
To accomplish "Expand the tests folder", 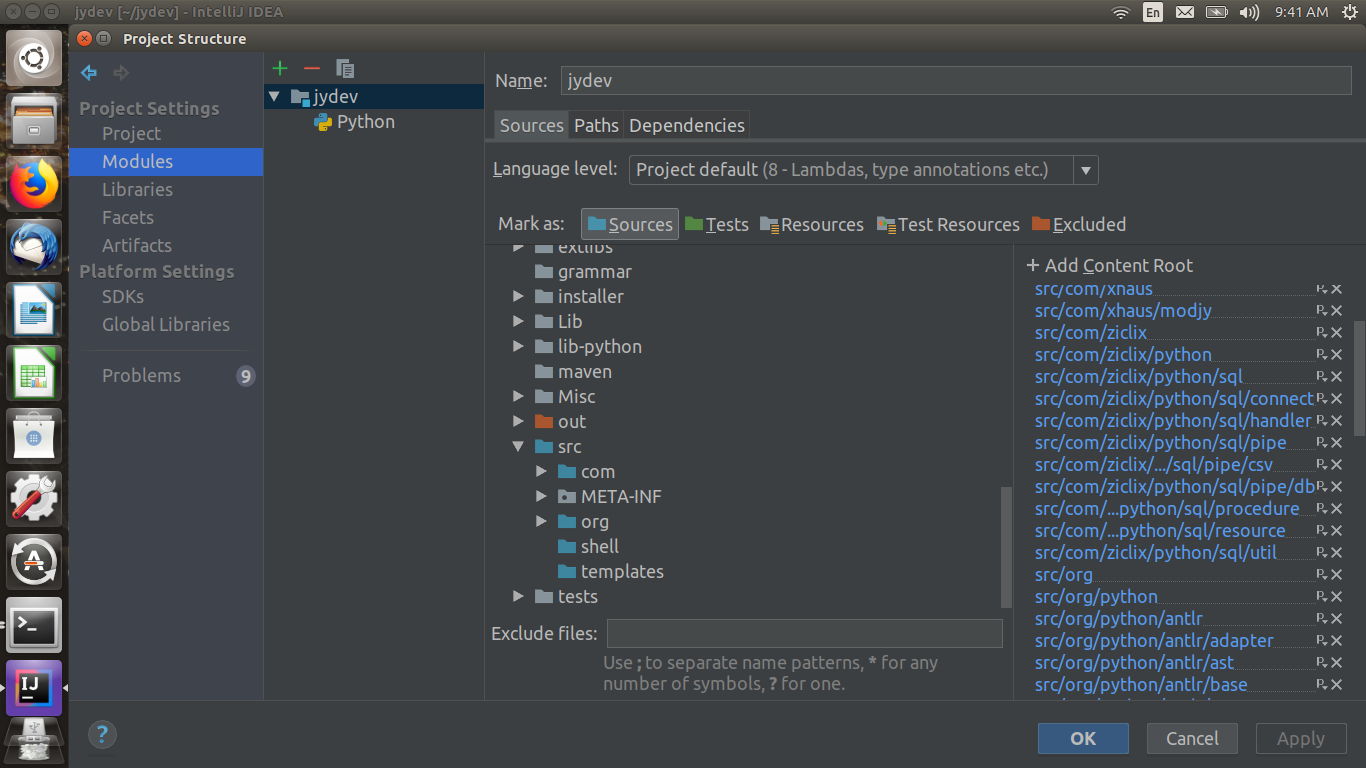I will pos(518,596).
